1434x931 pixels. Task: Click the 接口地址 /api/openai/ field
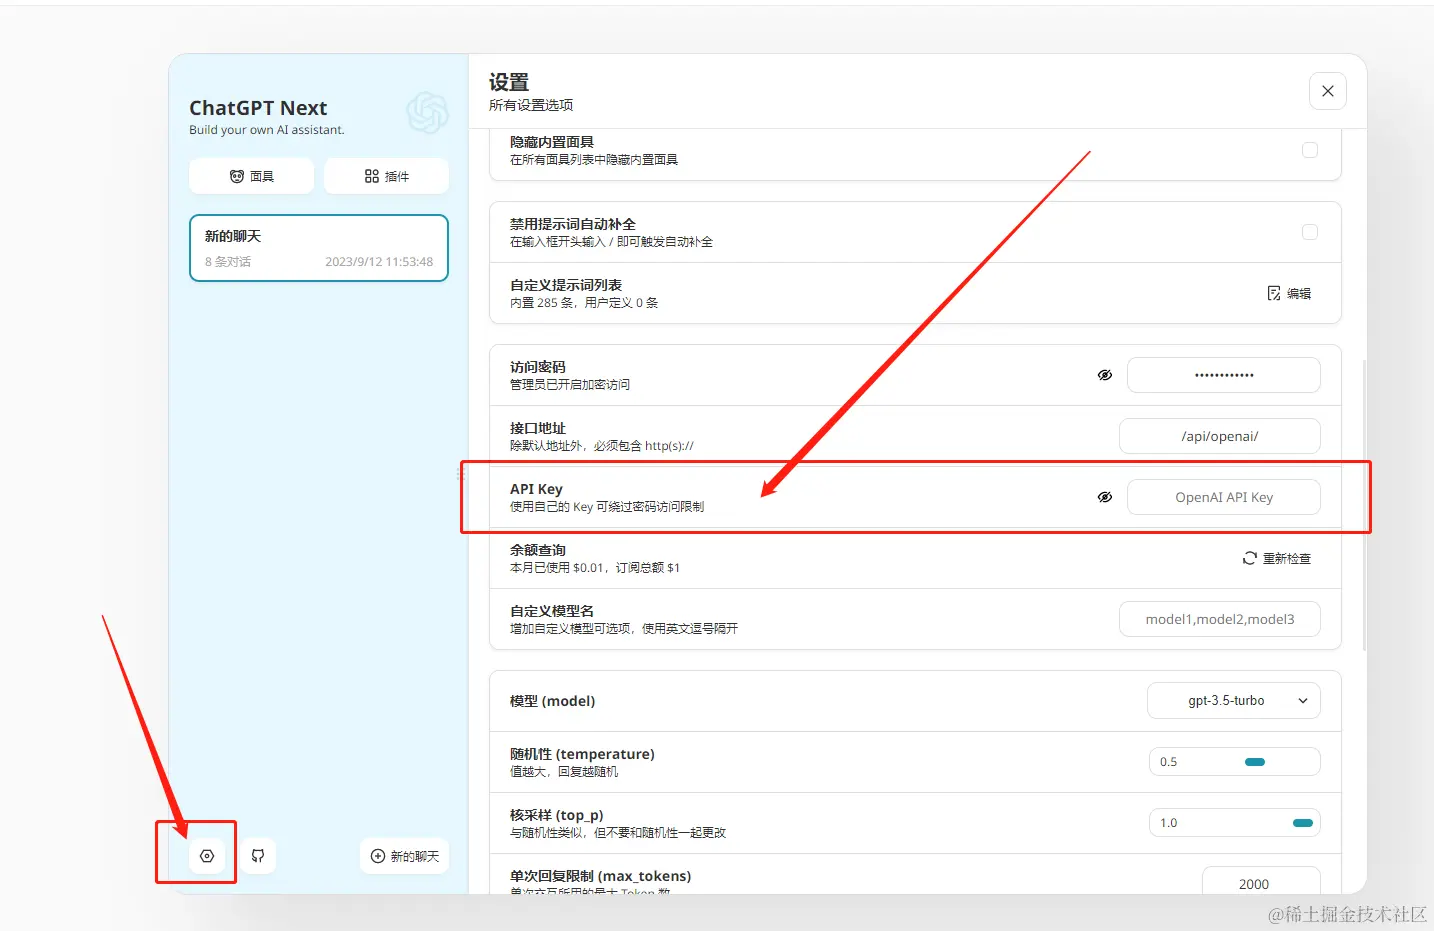coord(1220,436)
